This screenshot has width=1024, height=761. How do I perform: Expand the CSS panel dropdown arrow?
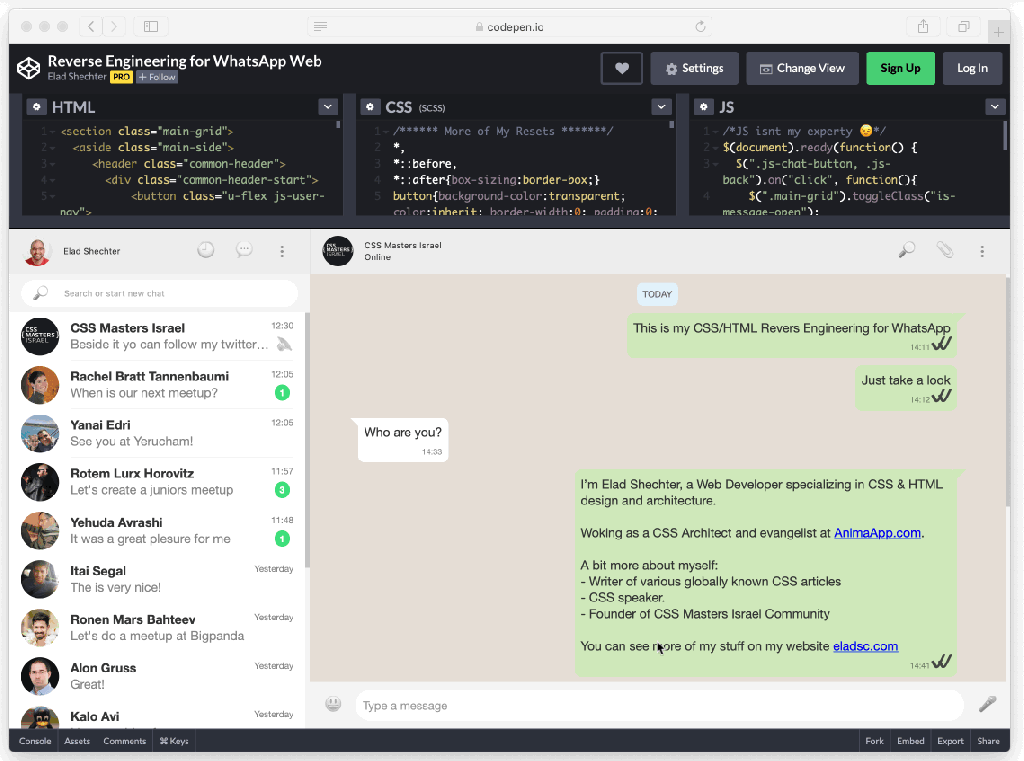[660, 107]
